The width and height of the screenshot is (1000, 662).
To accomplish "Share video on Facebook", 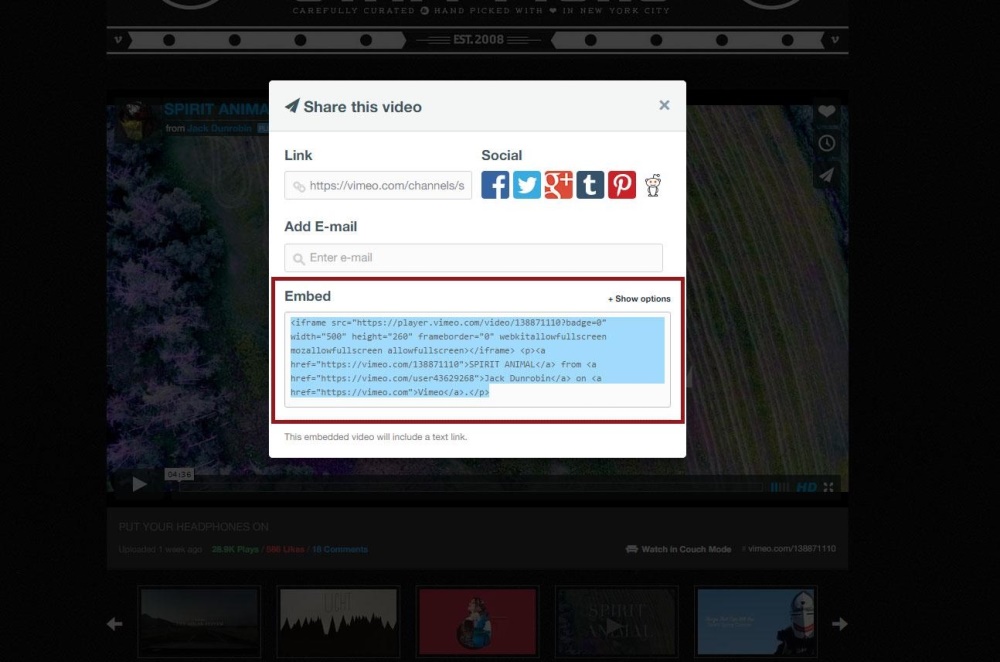I will pos(495,185).
